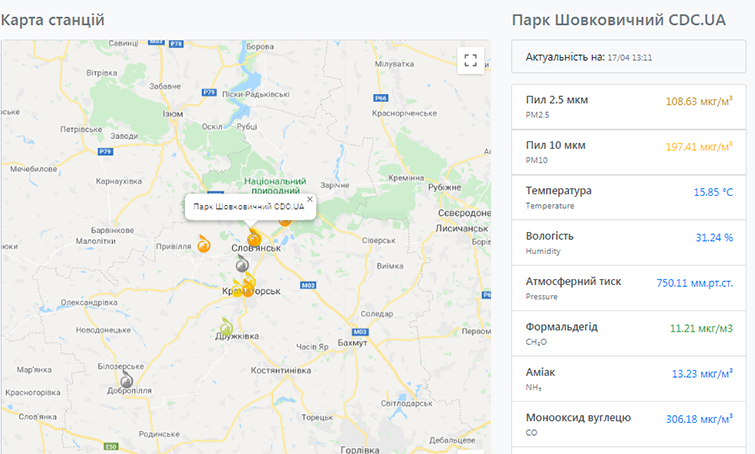Select the gray station marker below Слов'янськ
This screenshot has width=755, height=454.
pos(242,263)
